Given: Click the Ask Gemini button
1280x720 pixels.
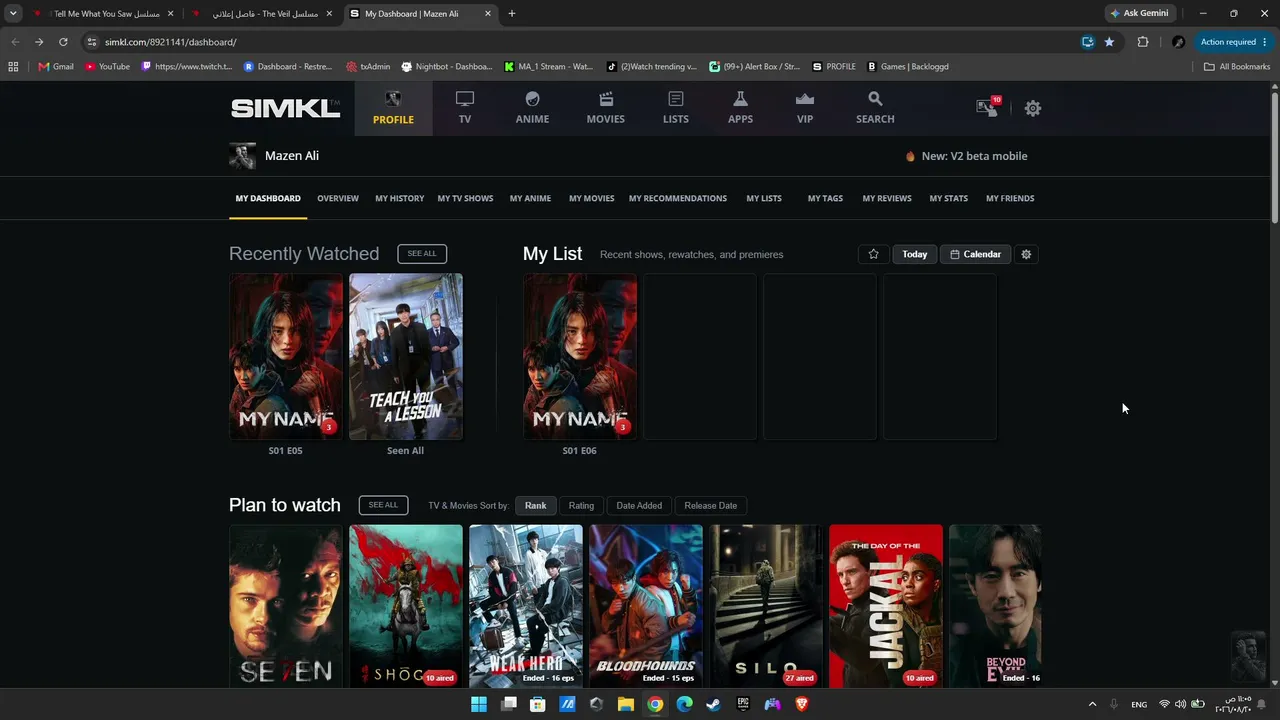Looking at the screenshot, I should tap(1139, 14).
